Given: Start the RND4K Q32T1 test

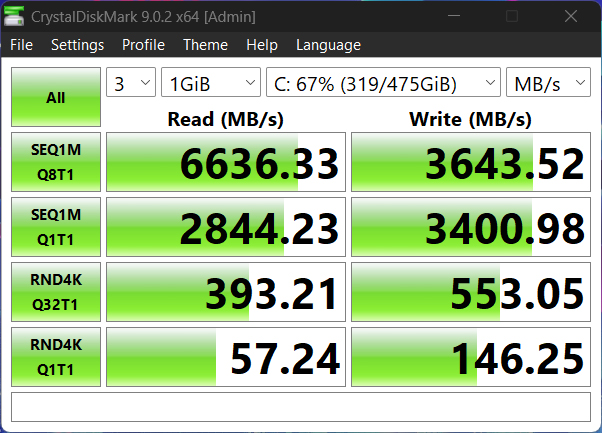Looking at the screenshot, I should tap(56, 292).
